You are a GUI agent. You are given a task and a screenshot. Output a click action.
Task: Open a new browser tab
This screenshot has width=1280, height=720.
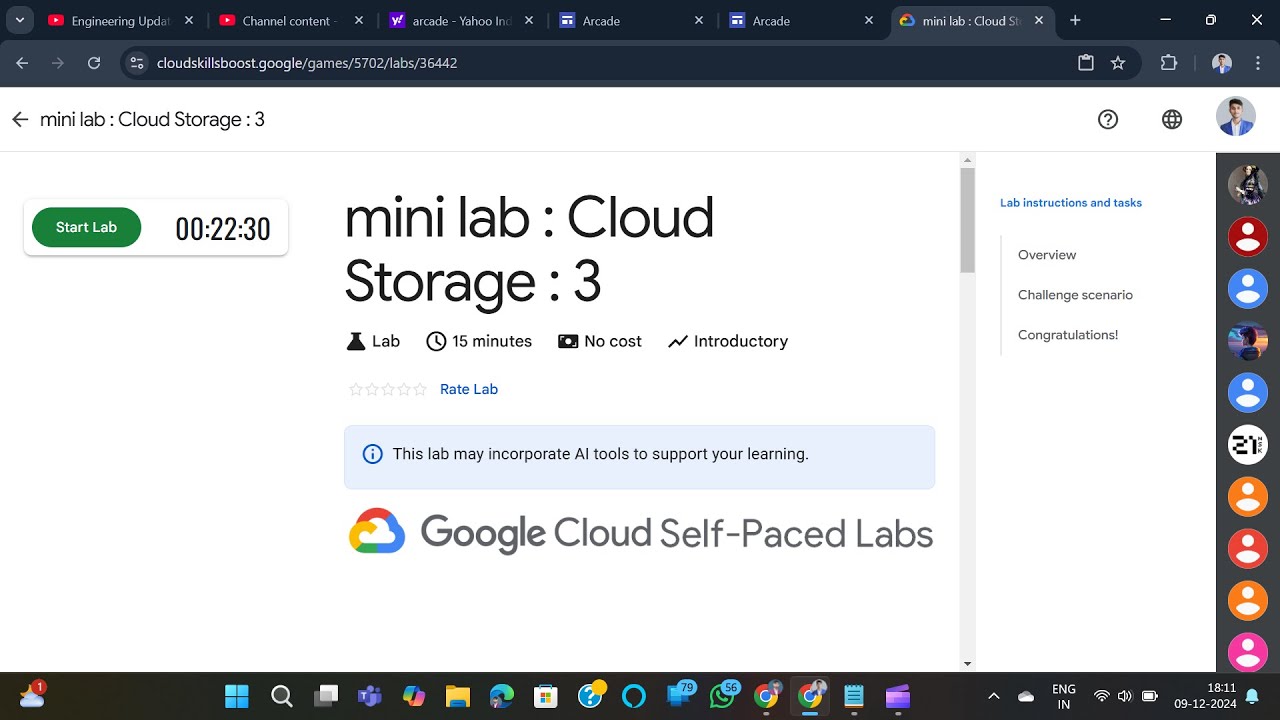point(1075,20)
